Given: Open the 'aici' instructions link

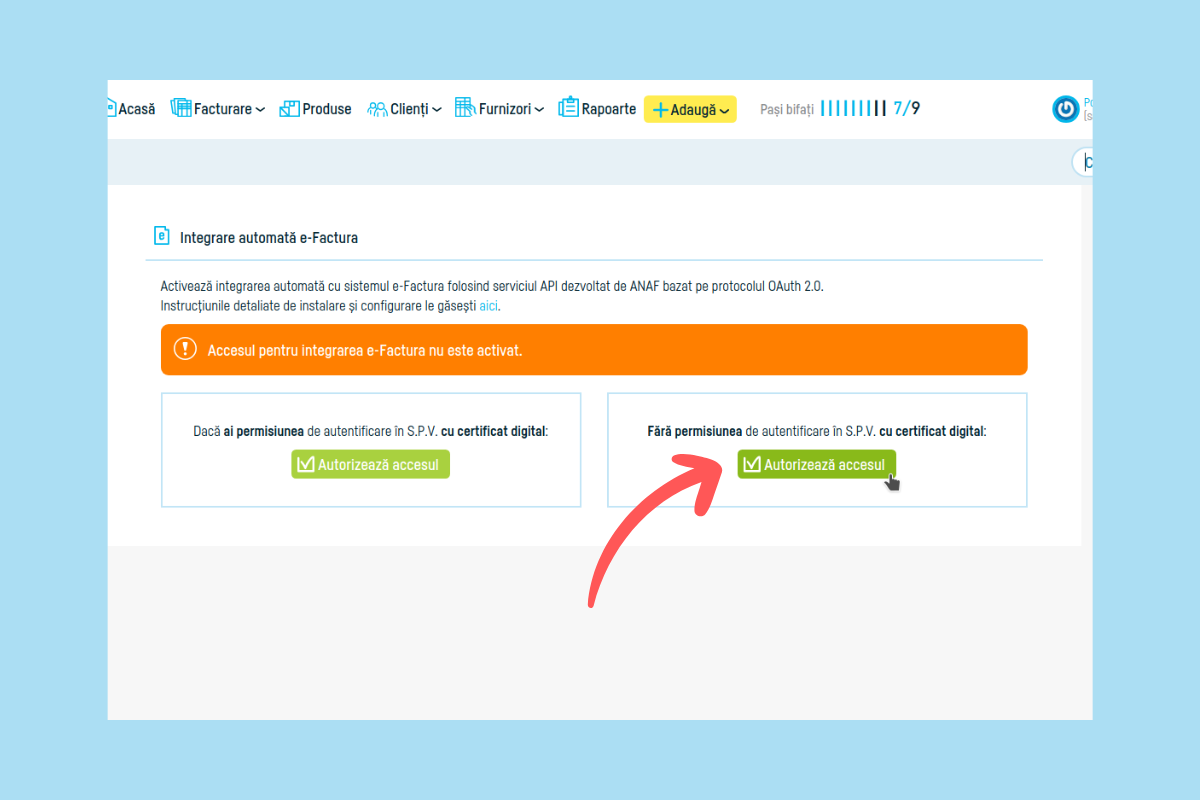Looking at the screenshot, I should click(488, 306).
